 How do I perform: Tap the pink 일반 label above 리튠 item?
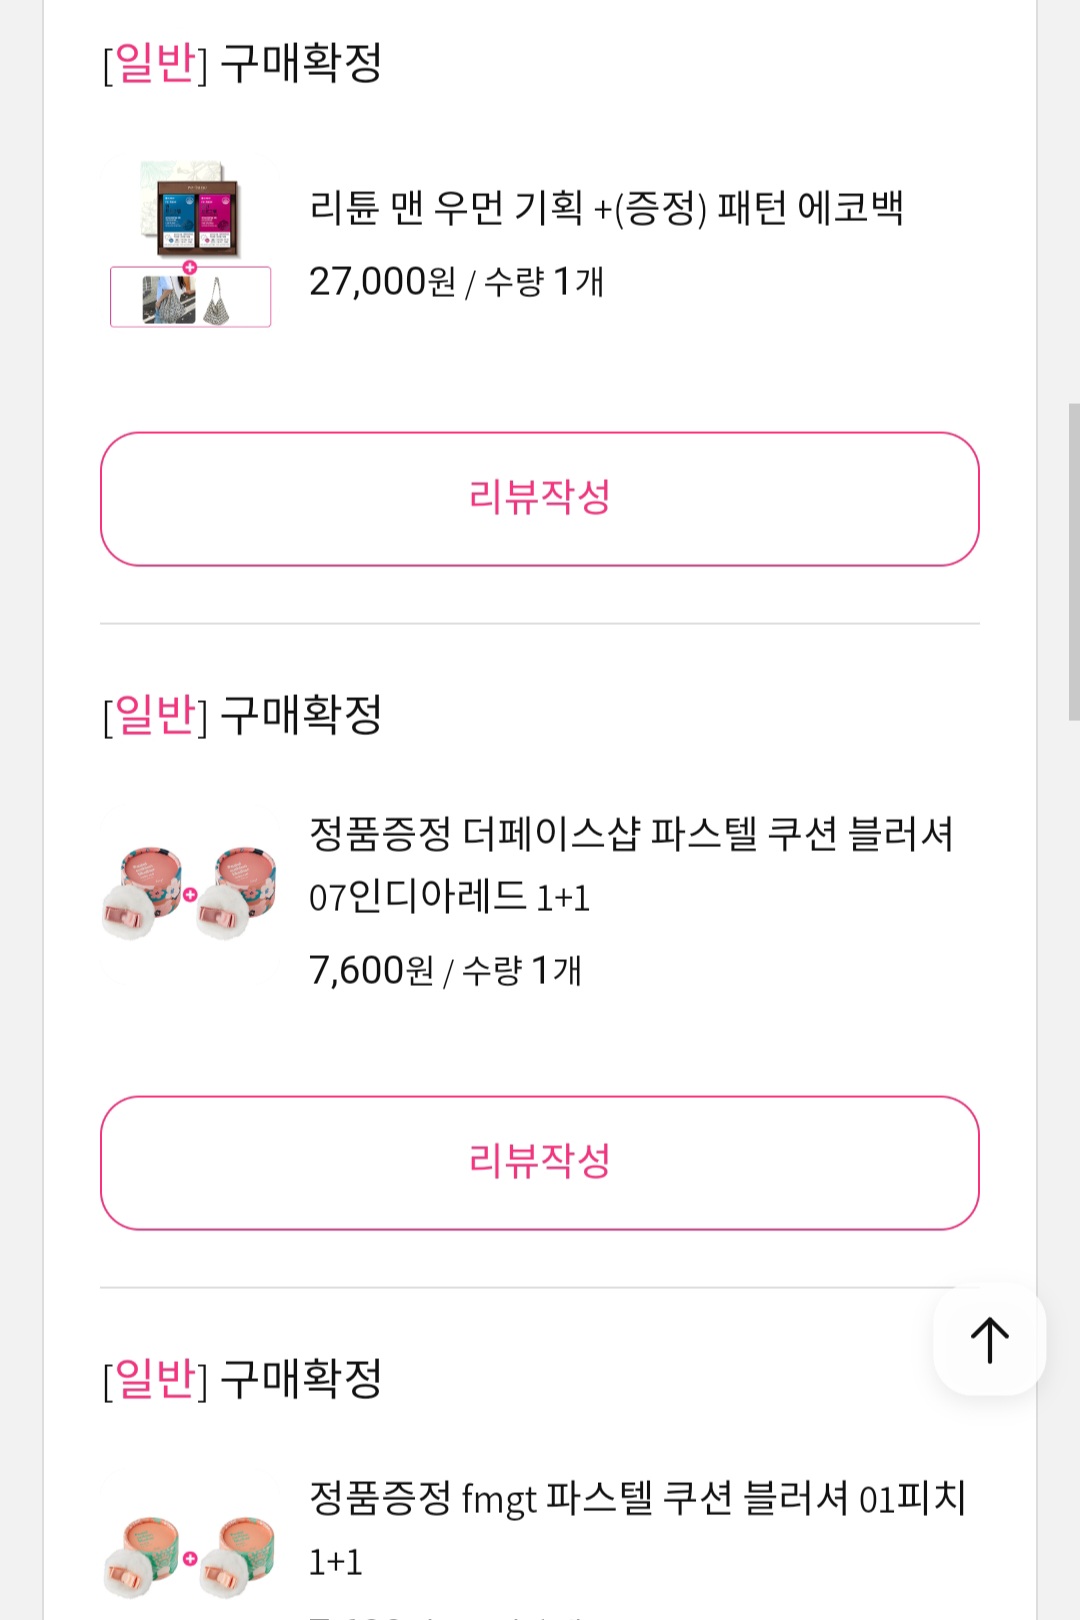point(155,63)
